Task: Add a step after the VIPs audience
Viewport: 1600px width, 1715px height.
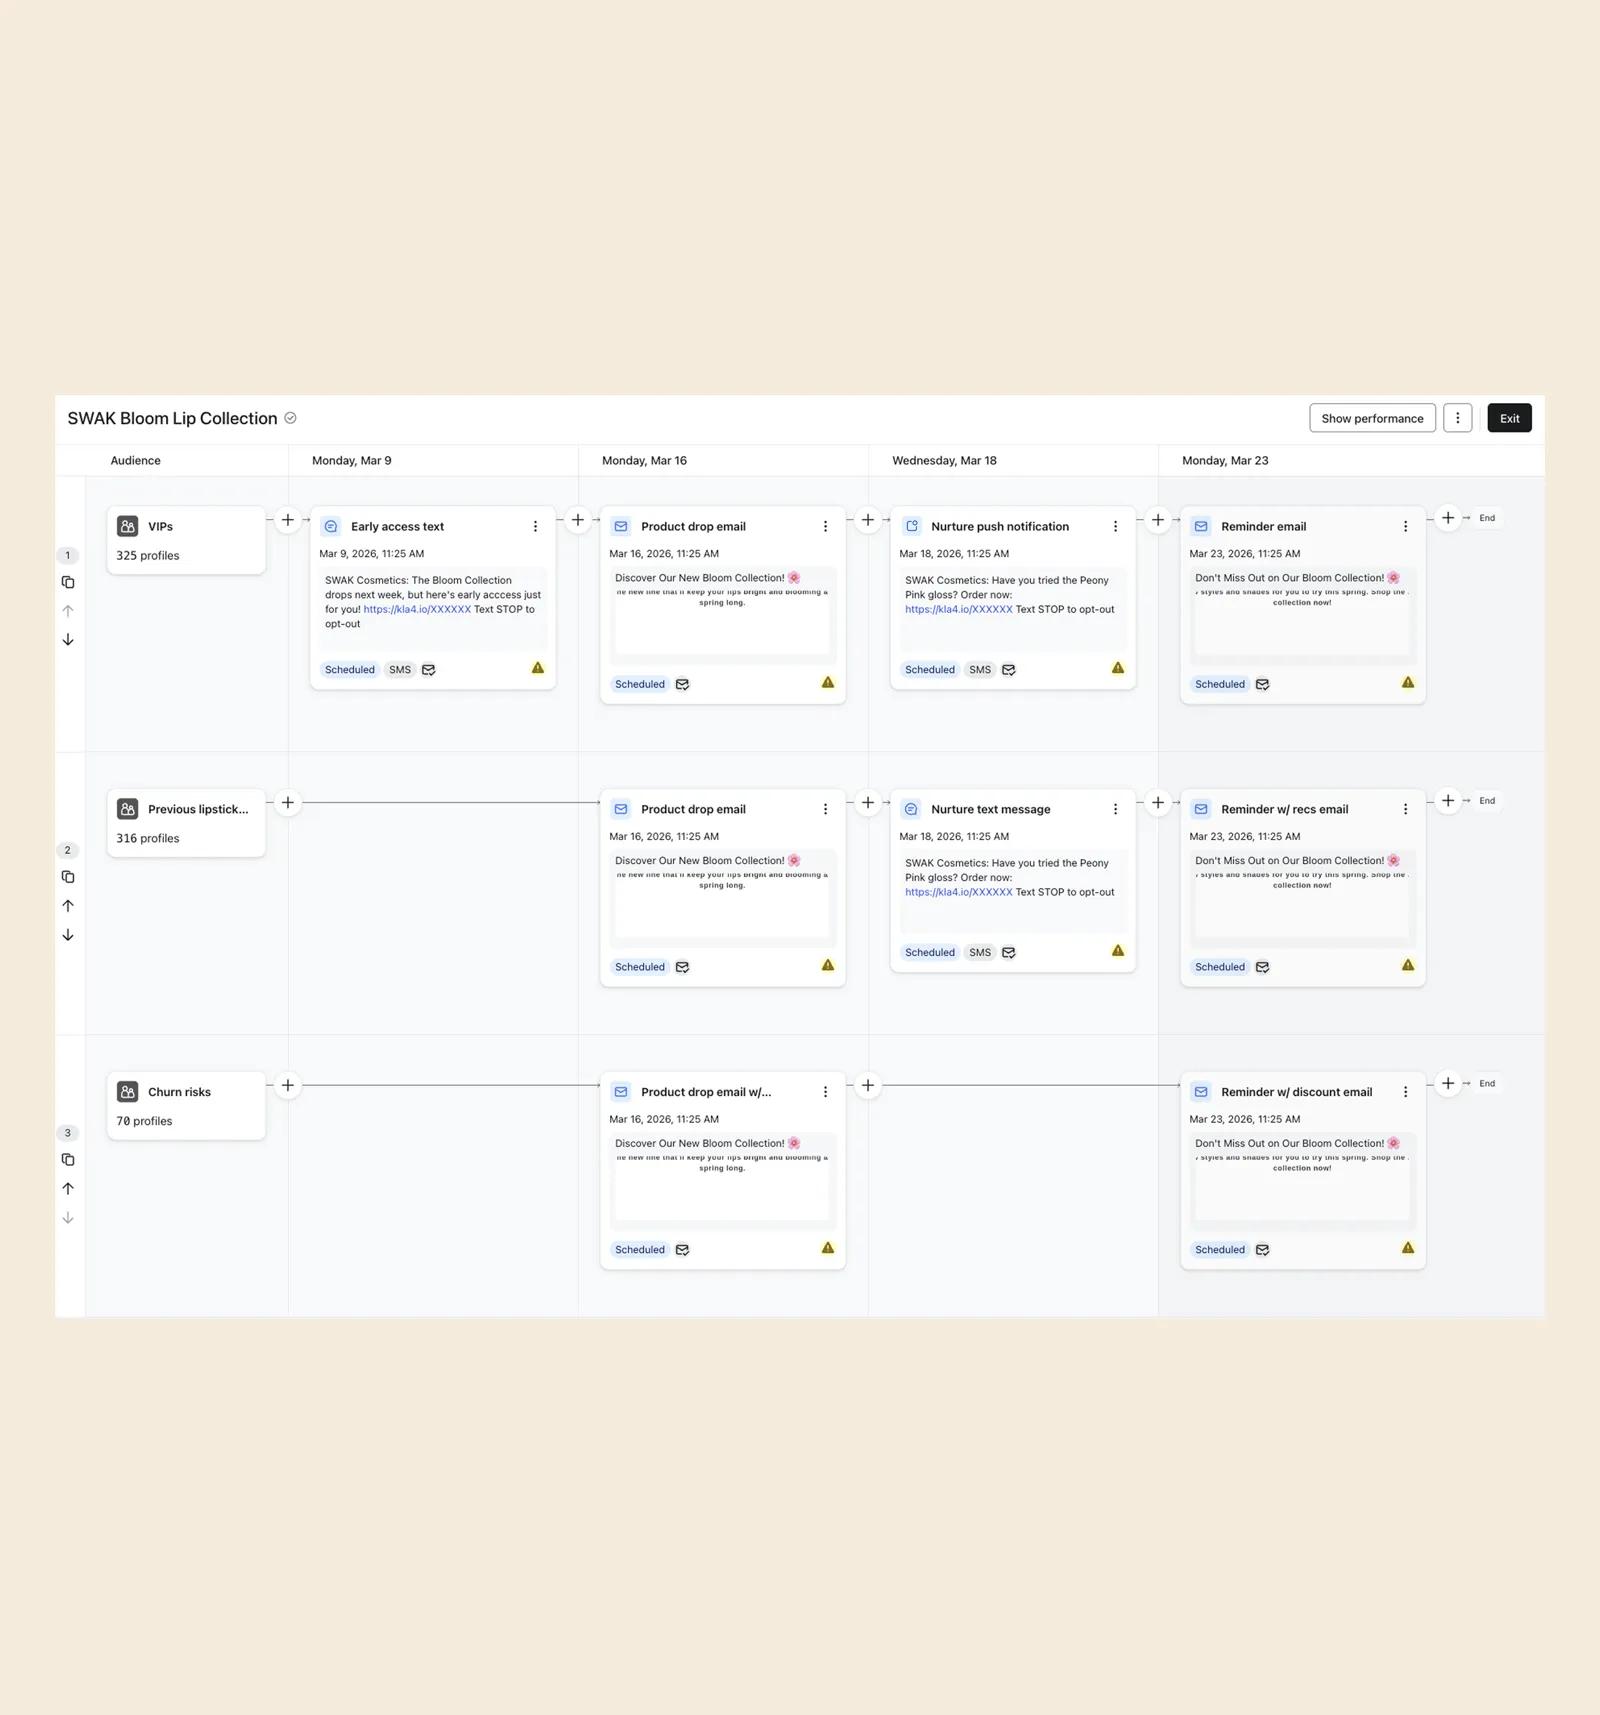Action: tap(288, 520)
